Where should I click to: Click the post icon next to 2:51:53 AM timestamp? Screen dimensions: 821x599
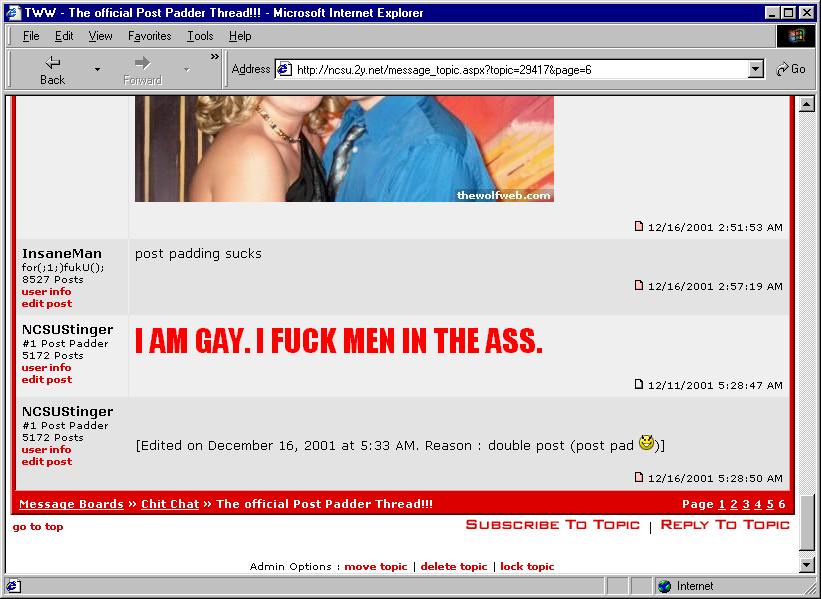[x=640, y=227]
